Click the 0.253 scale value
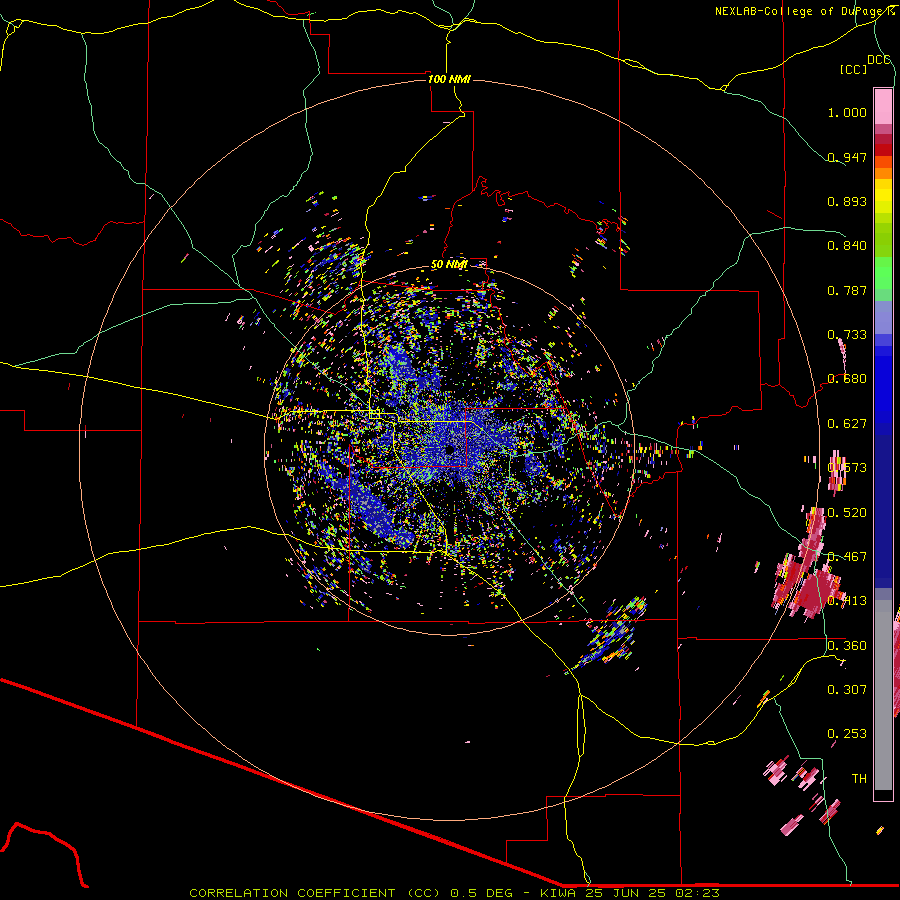 pyautogui.click(x=847, y=734)
